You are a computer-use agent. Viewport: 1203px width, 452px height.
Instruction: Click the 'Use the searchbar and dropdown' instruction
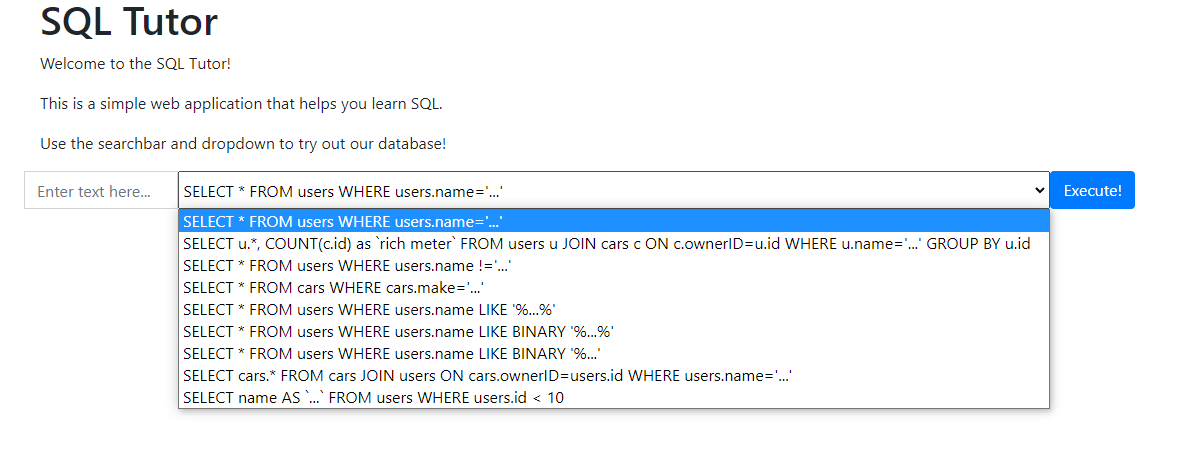click(x=243, y=144)
